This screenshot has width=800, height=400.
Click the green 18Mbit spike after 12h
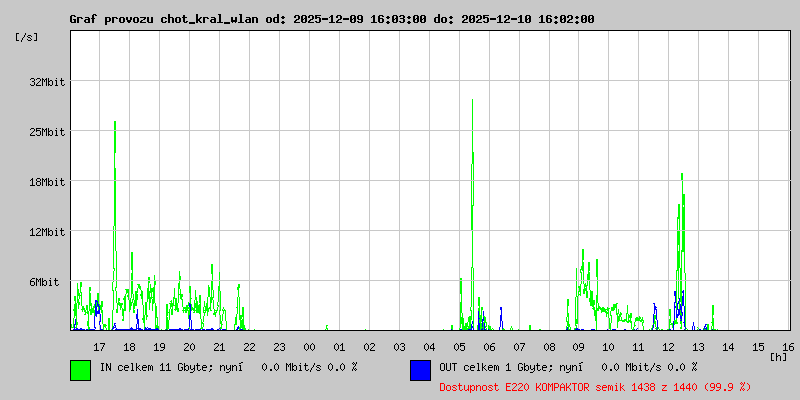tap(682, 252)
